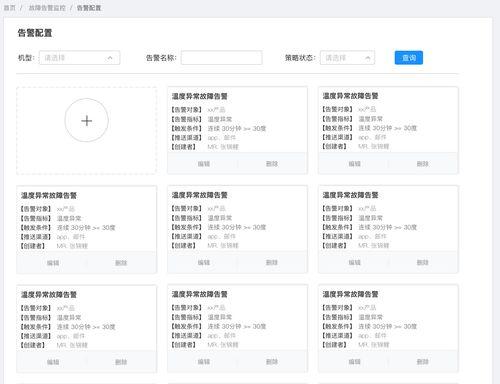Open the 机型 dropdown selector
Viewport: 500px width, 384px height.
click(x=79, y=58)
